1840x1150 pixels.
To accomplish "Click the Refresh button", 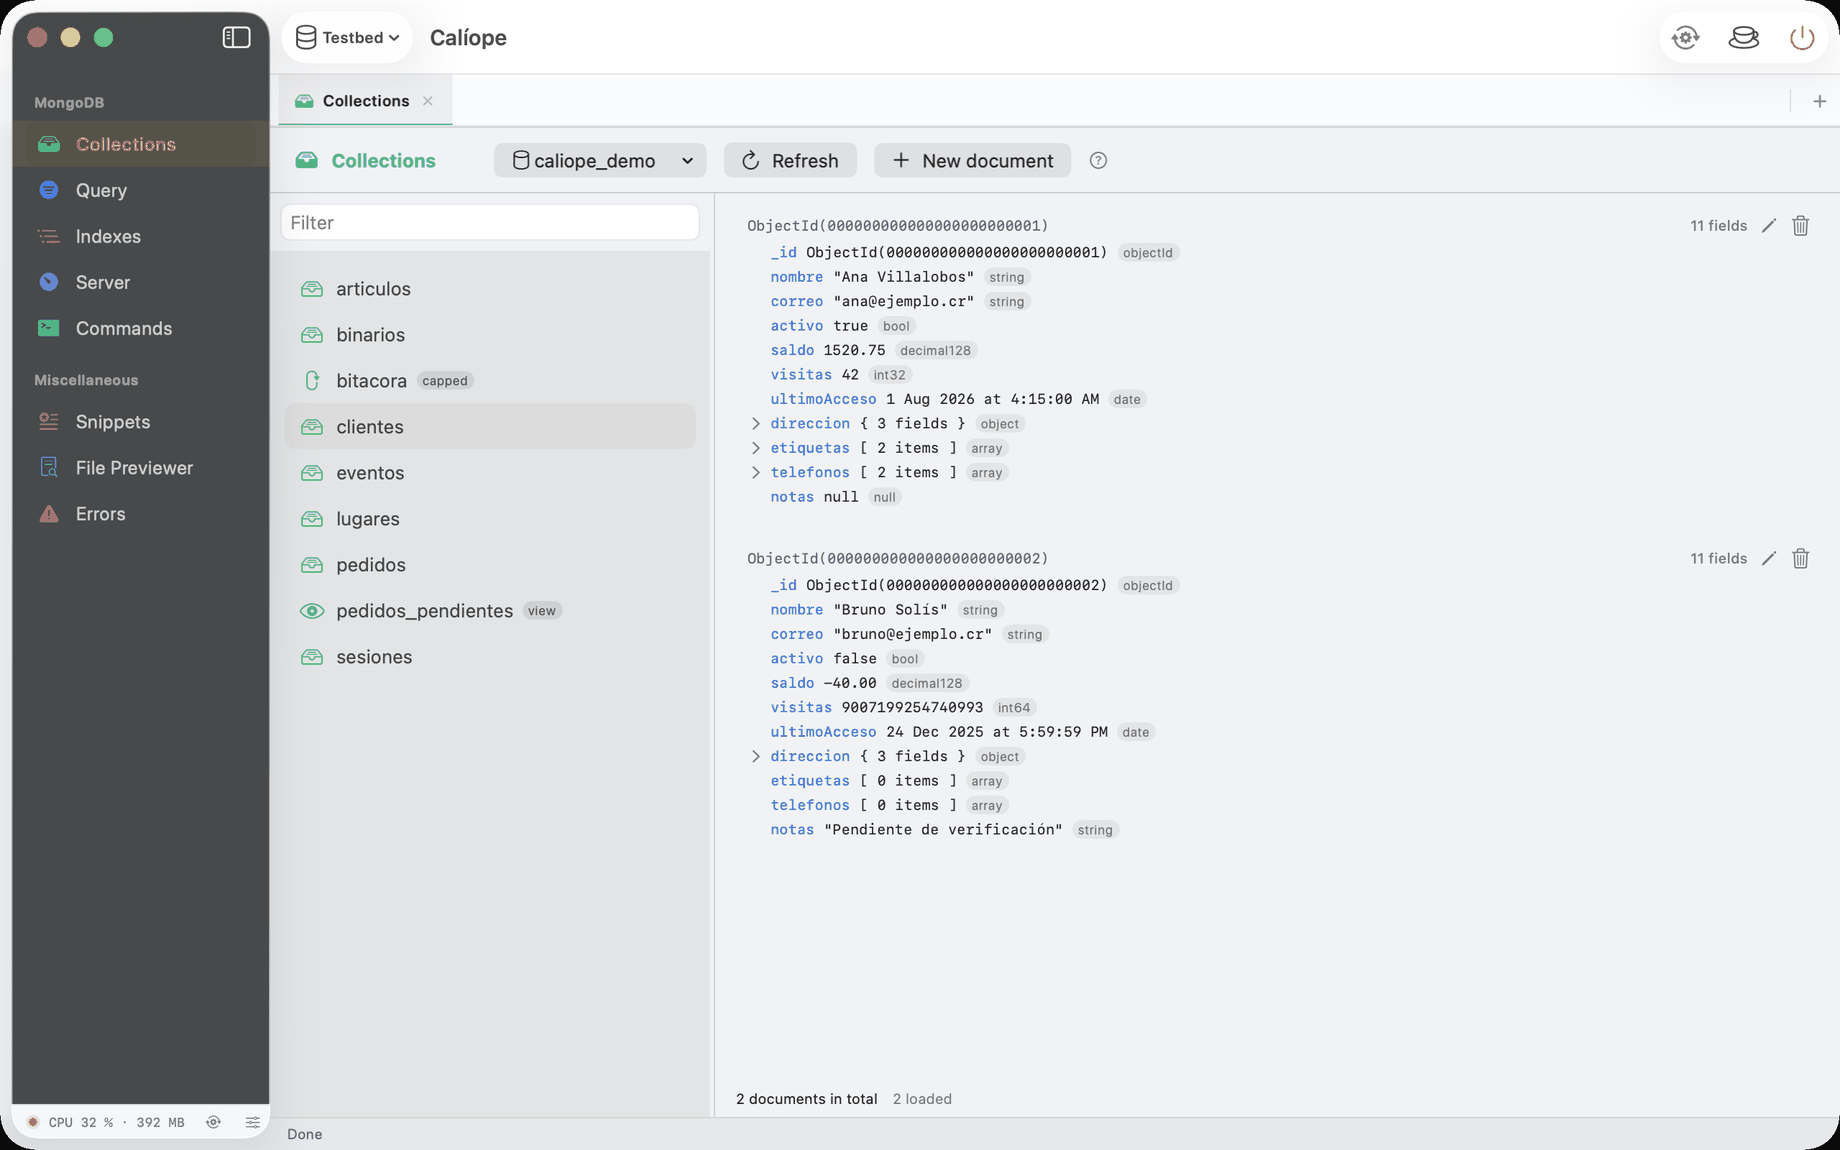I will click(790, 161).
